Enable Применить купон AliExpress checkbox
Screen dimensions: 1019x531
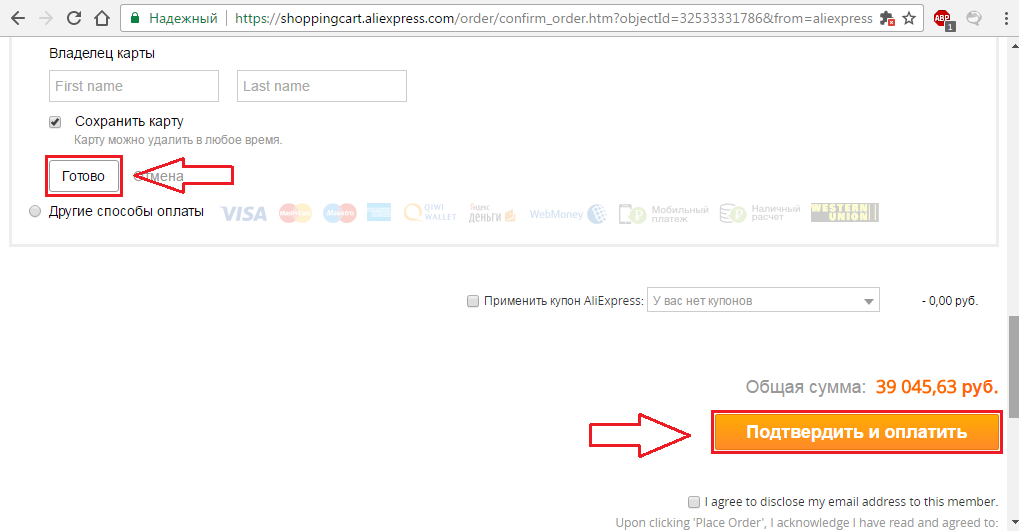[472, 301]
